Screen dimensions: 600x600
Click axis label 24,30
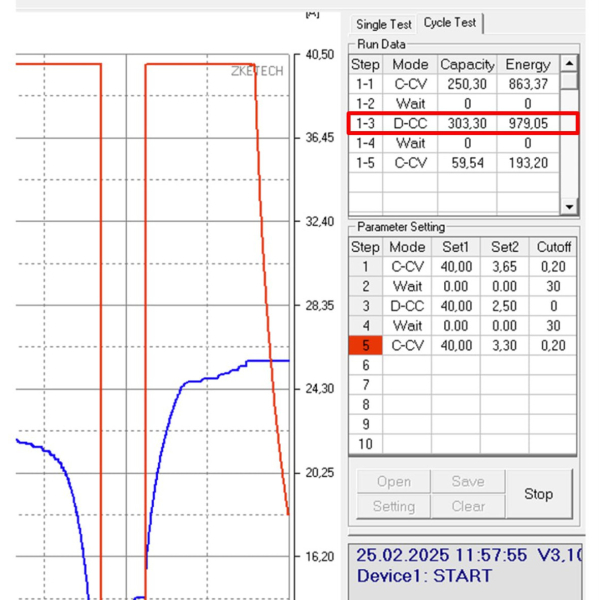tap(320, 389)
